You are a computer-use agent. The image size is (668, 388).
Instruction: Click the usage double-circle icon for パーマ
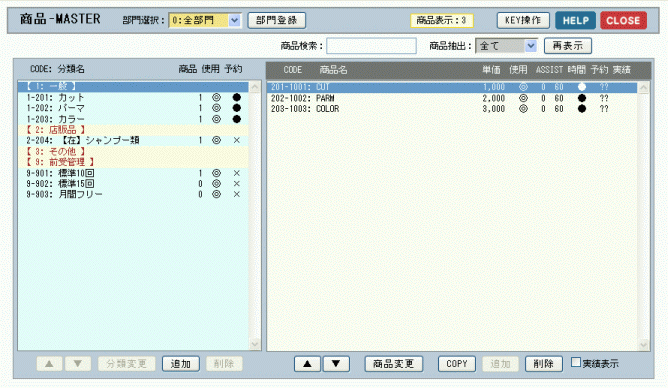216,108
